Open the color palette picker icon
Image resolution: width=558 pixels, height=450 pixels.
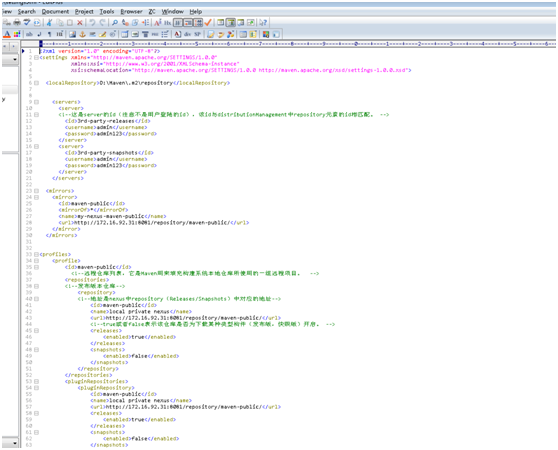click(17, 34)
